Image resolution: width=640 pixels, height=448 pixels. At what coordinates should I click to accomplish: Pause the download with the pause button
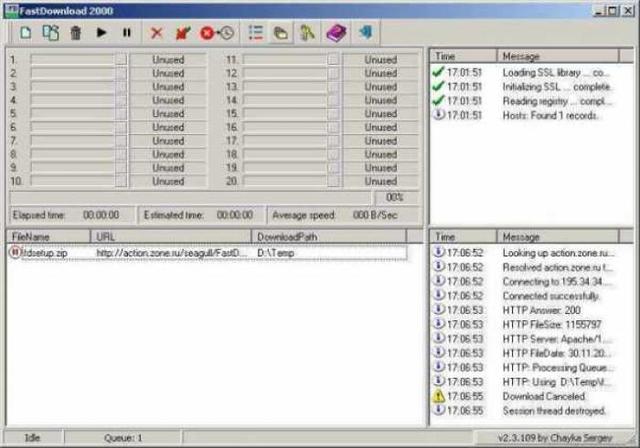(x=127, y=32)
